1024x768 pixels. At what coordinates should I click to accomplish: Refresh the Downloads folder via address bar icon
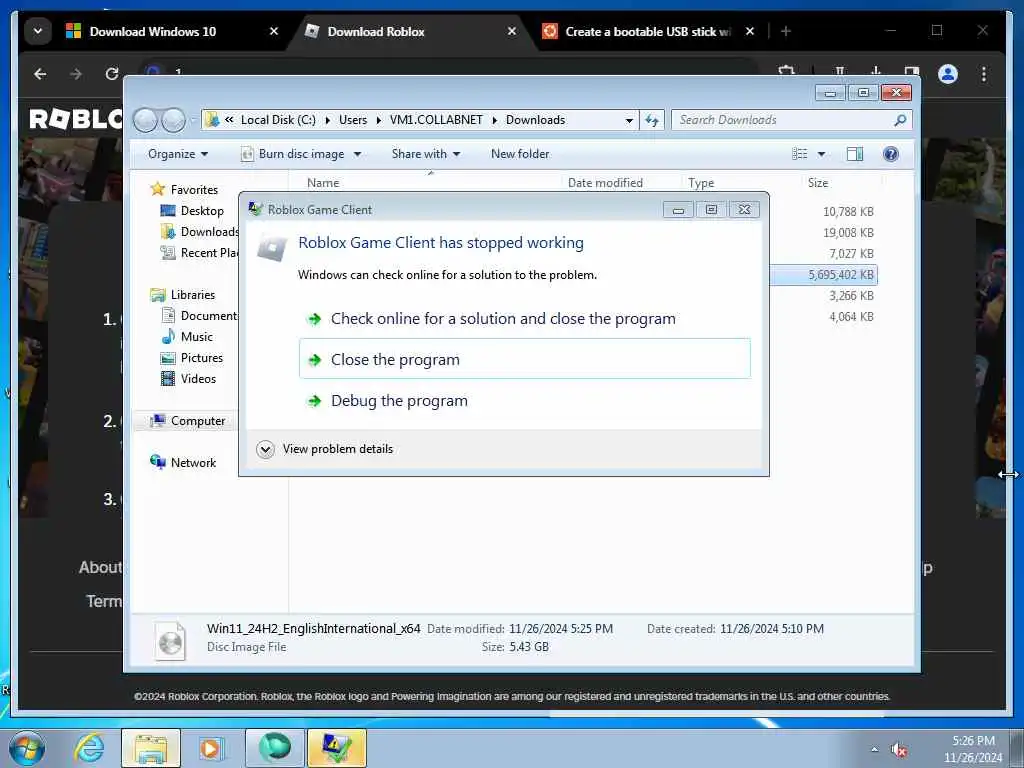[x=652, y=120]
